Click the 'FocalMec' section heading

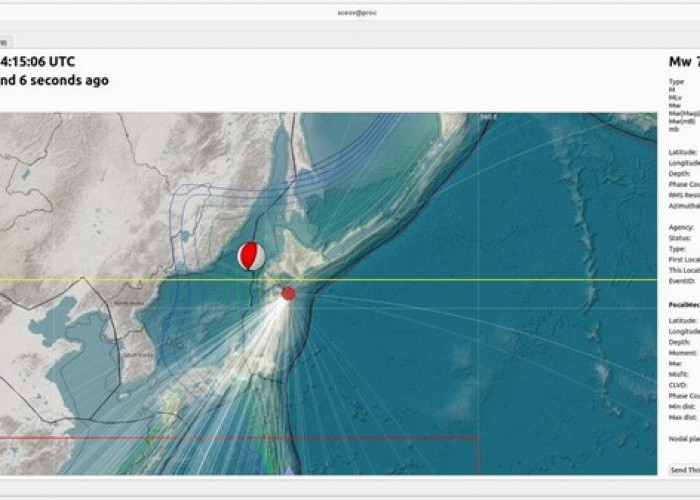(684, 304)
